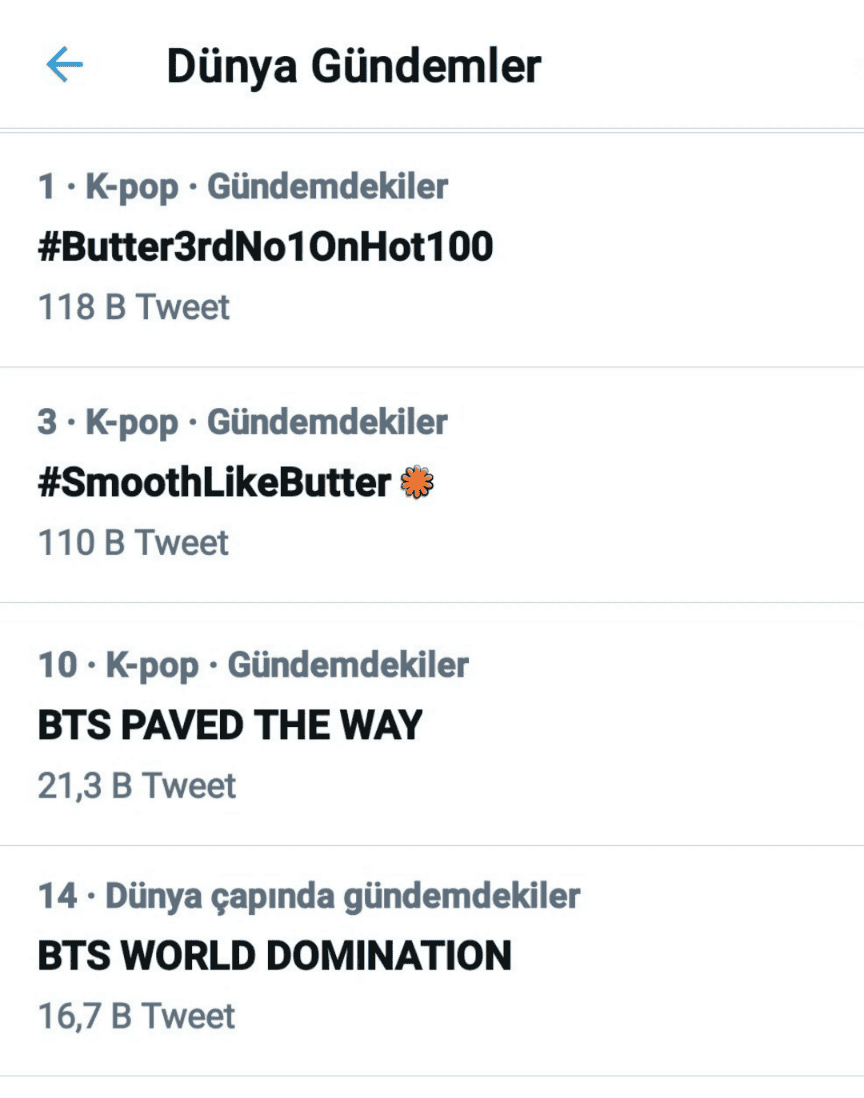Viewport: 864px width, 1098px height.
Task: Tap the "16,7 B Tweet" count
Action: click(137, 1016)
